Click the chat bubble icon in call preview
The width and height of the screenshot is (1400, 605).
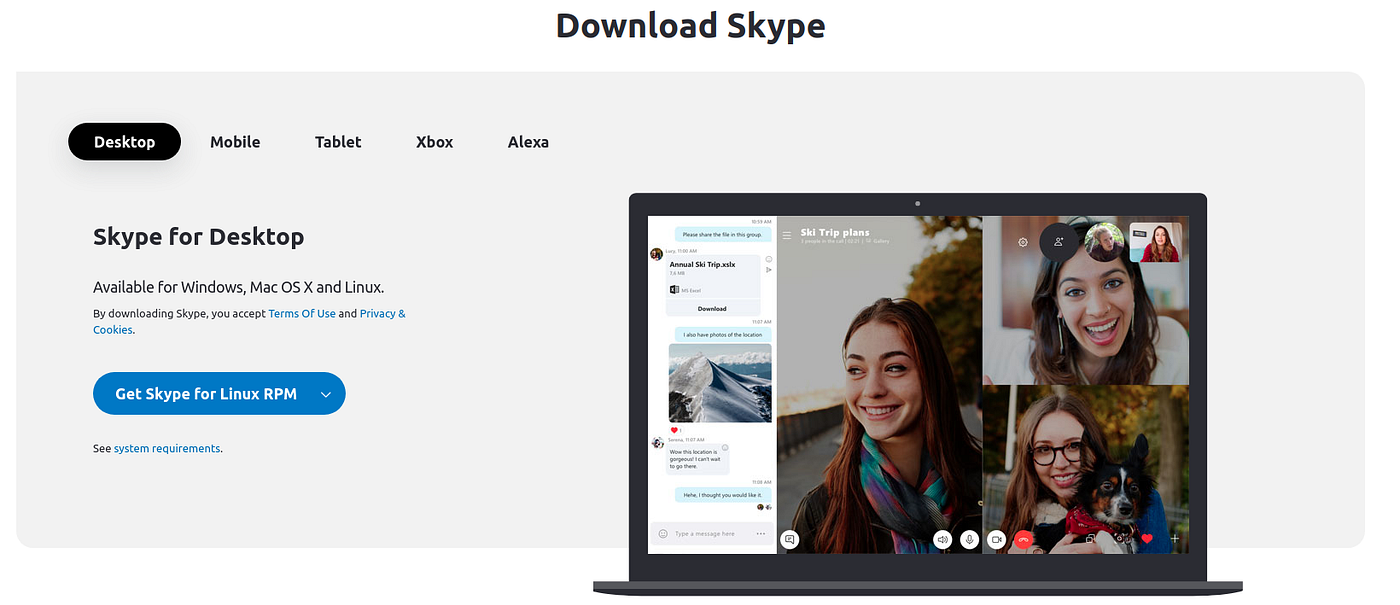[x=790, y=539]
